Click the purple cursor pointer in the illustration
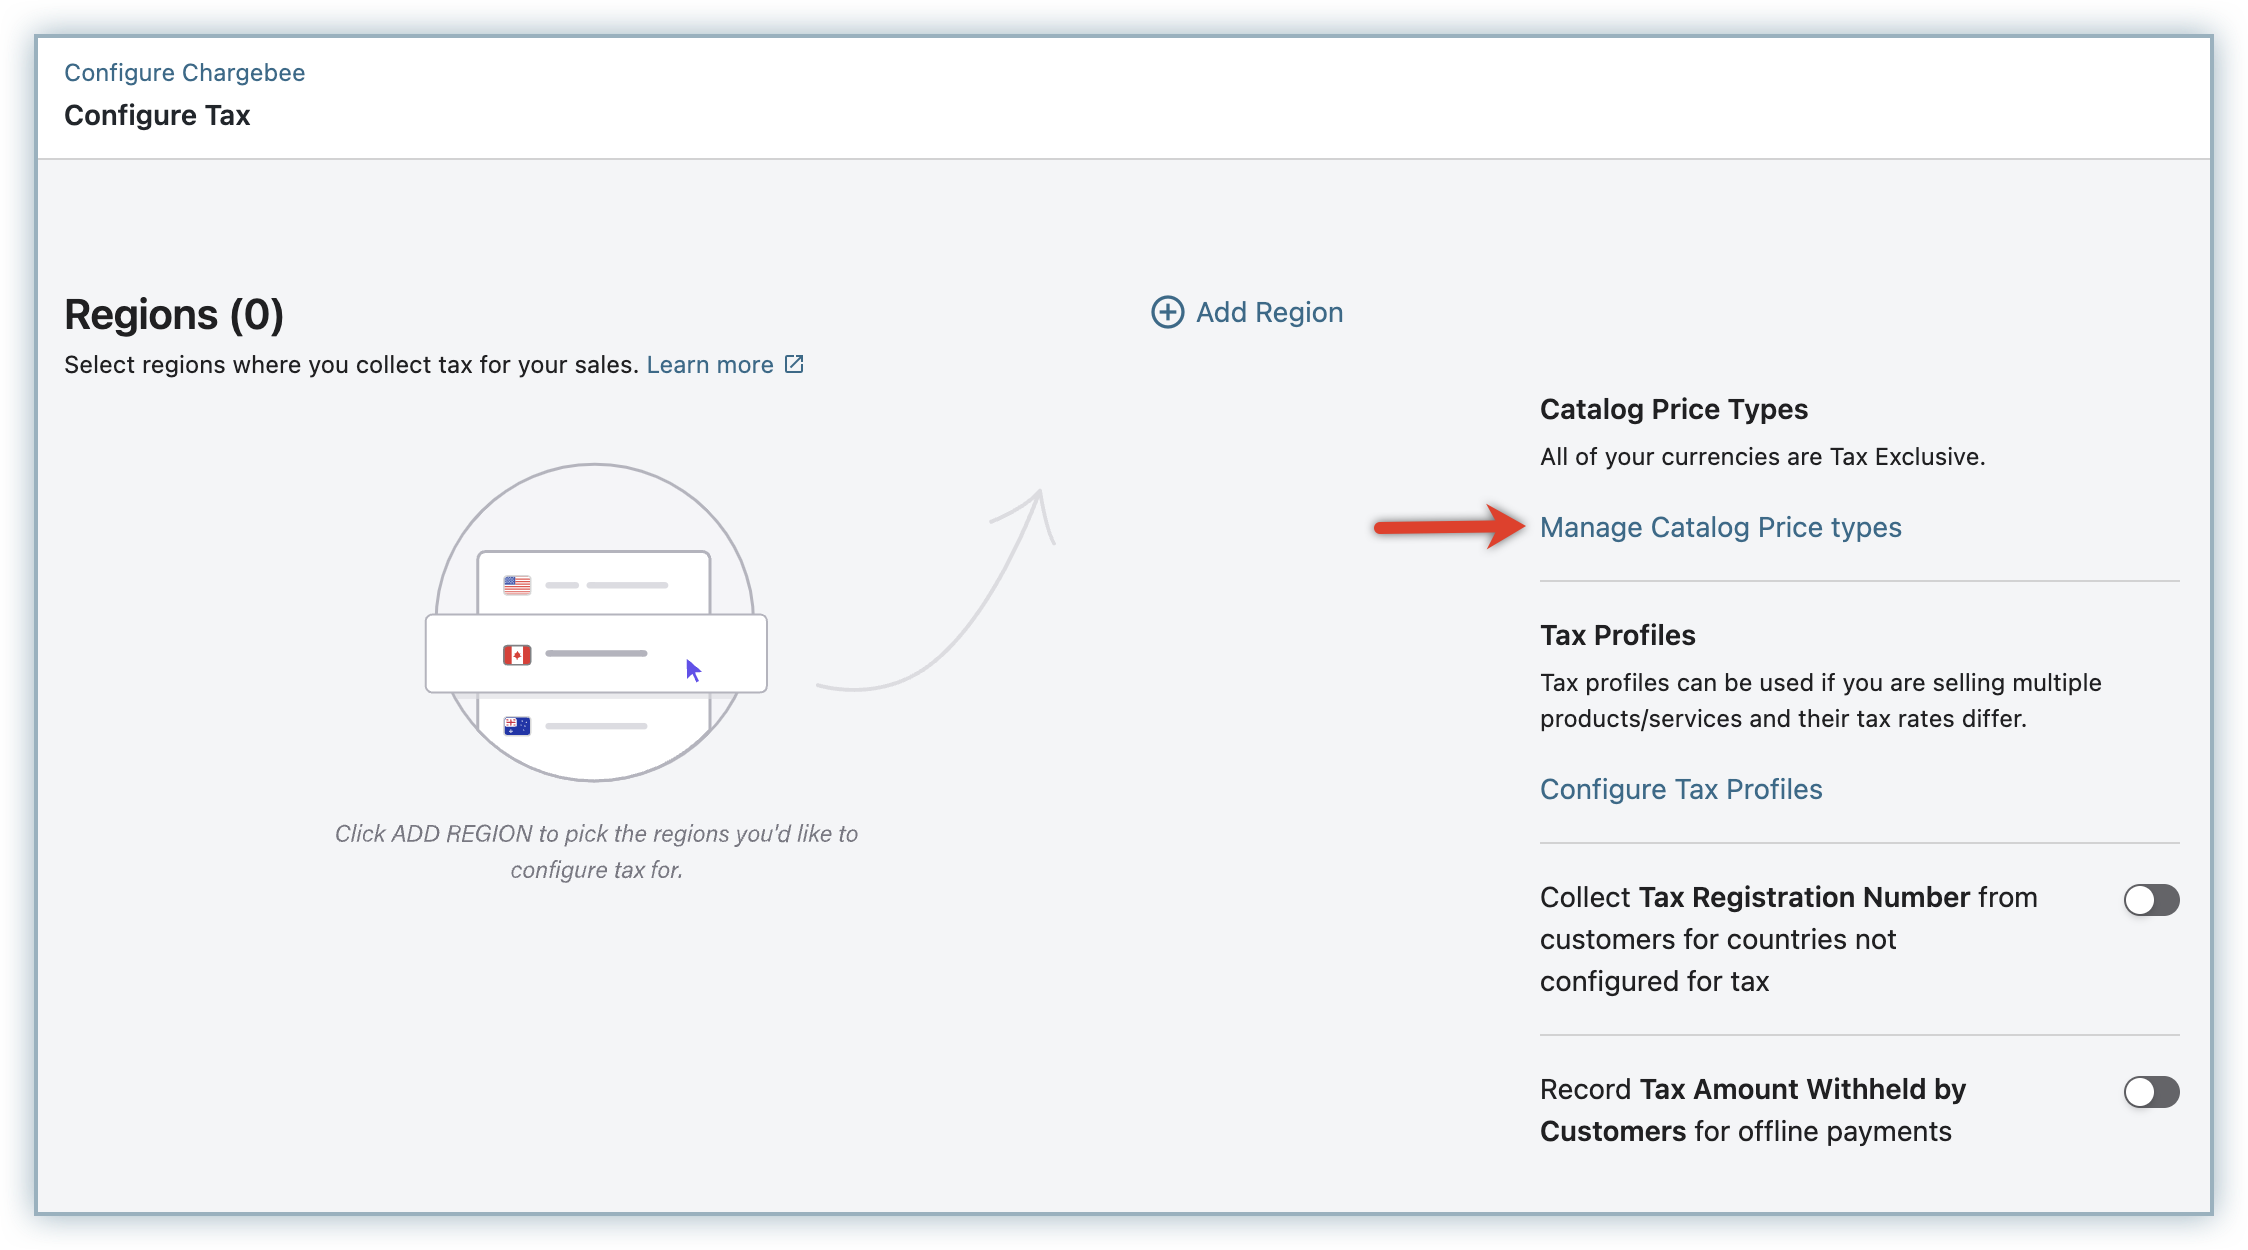The width and height of the screenshot is (2248, 1250). (x=693, y=670)
